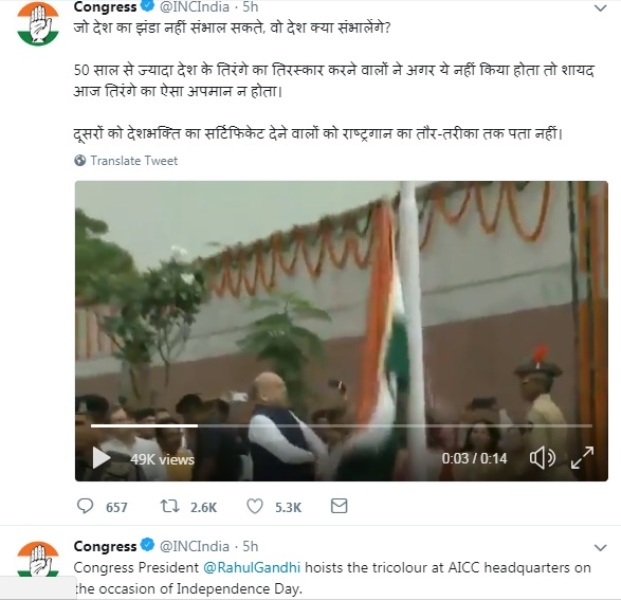Like the tweet with heart icon
The image size is (621, 600).
coord(255,506)
